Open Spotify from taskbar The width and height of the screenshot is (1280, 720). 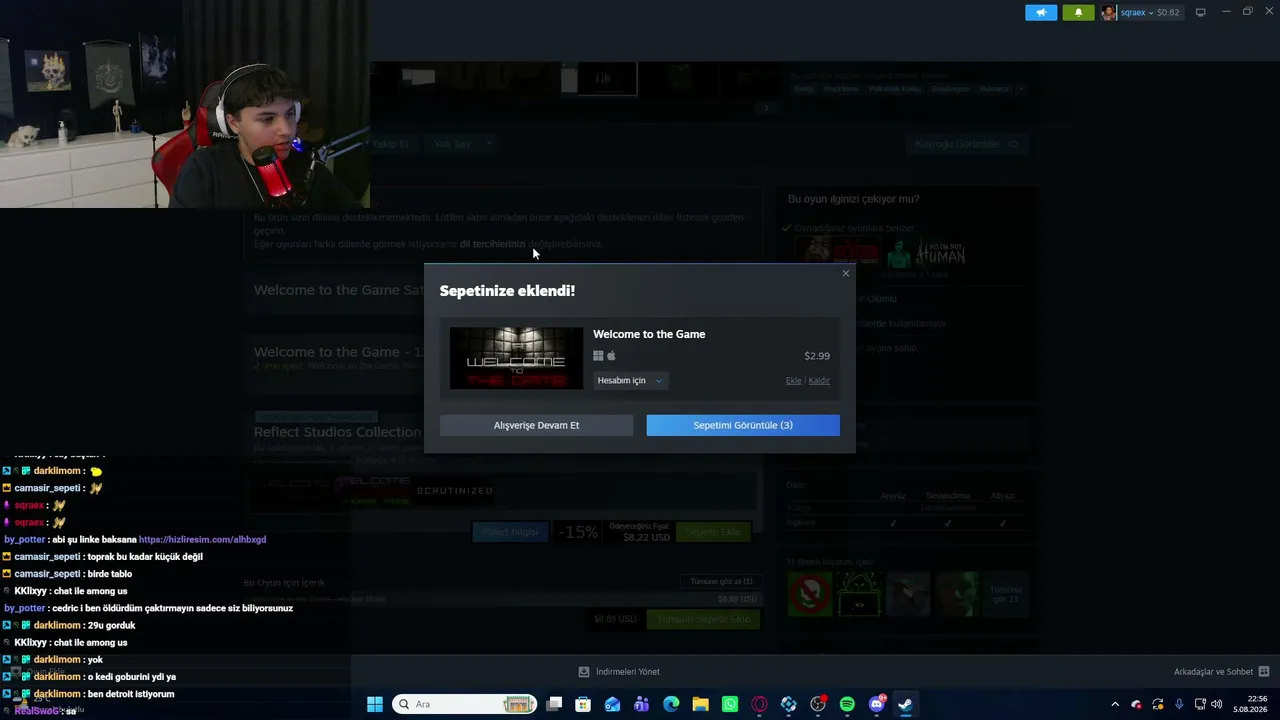tap(847, 704)
